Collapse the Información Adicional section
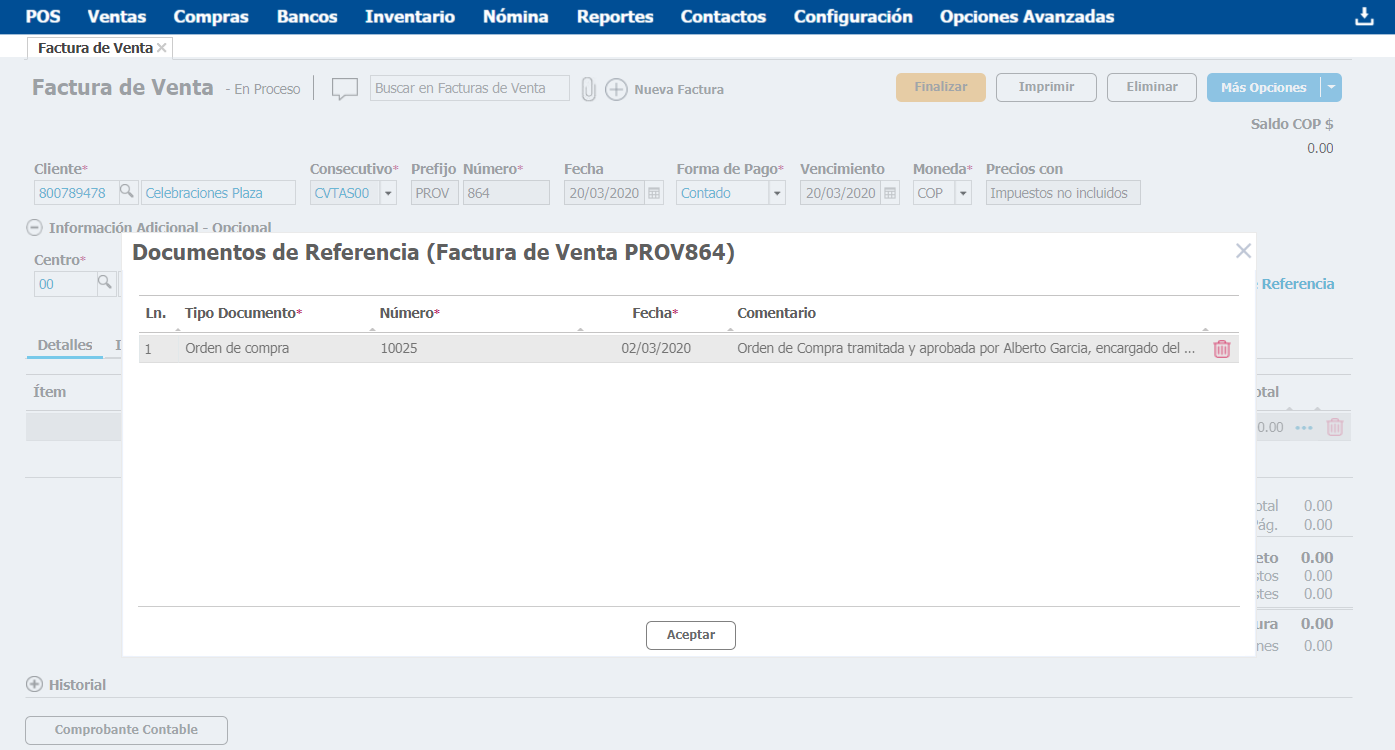 (x=34, y=227)
